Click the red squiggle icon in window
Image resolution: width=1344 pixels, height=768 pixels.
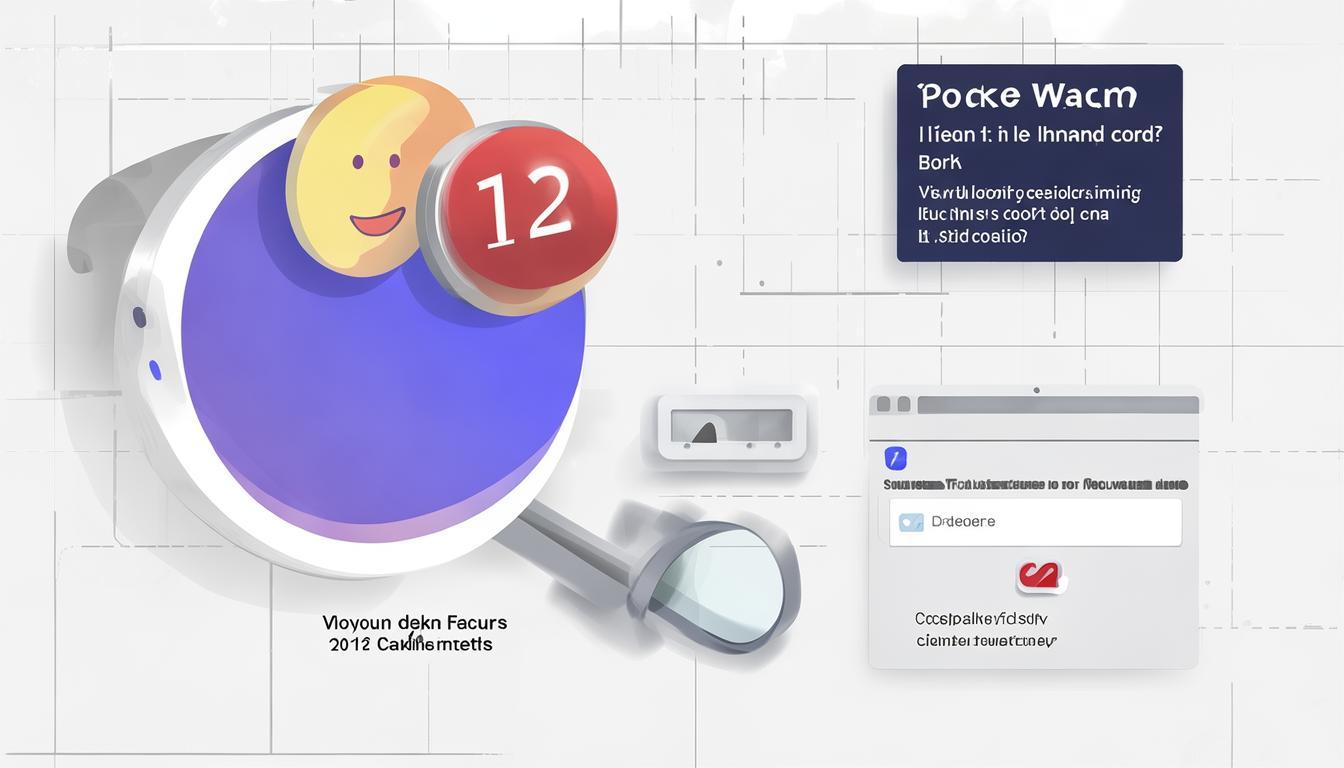[x=1040, y=576]
